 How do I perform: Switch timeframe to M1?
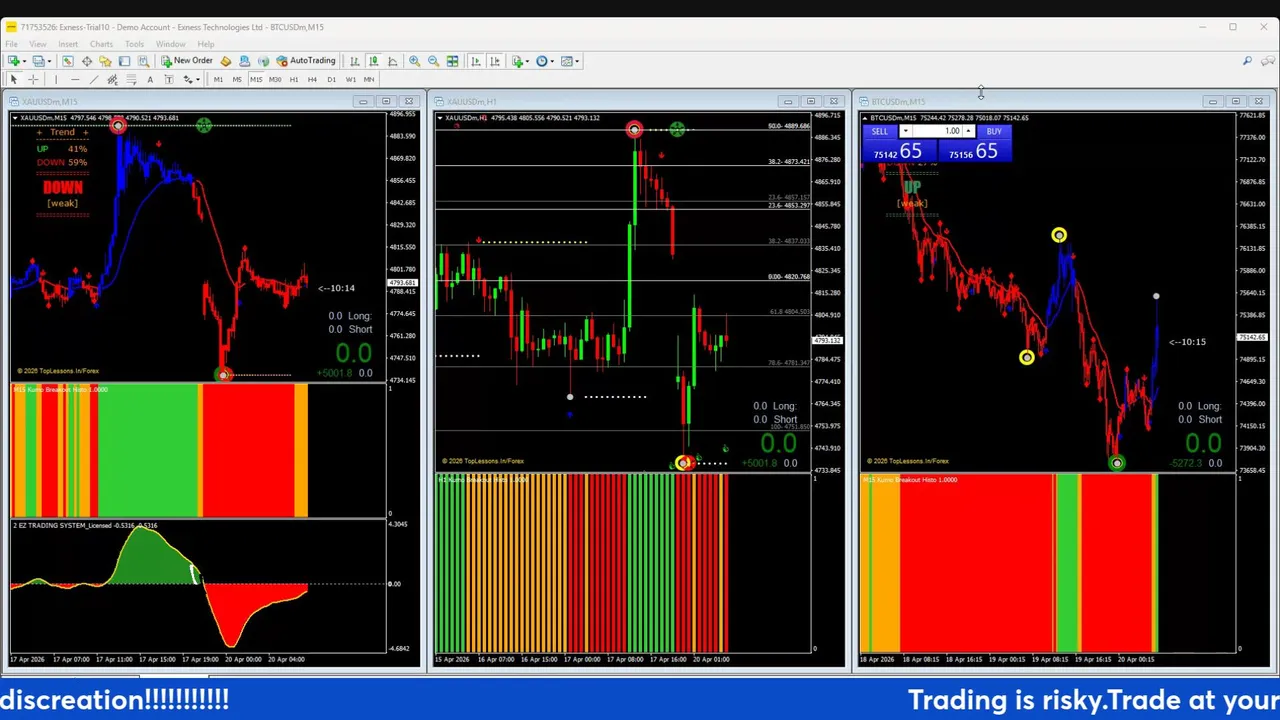218,80
